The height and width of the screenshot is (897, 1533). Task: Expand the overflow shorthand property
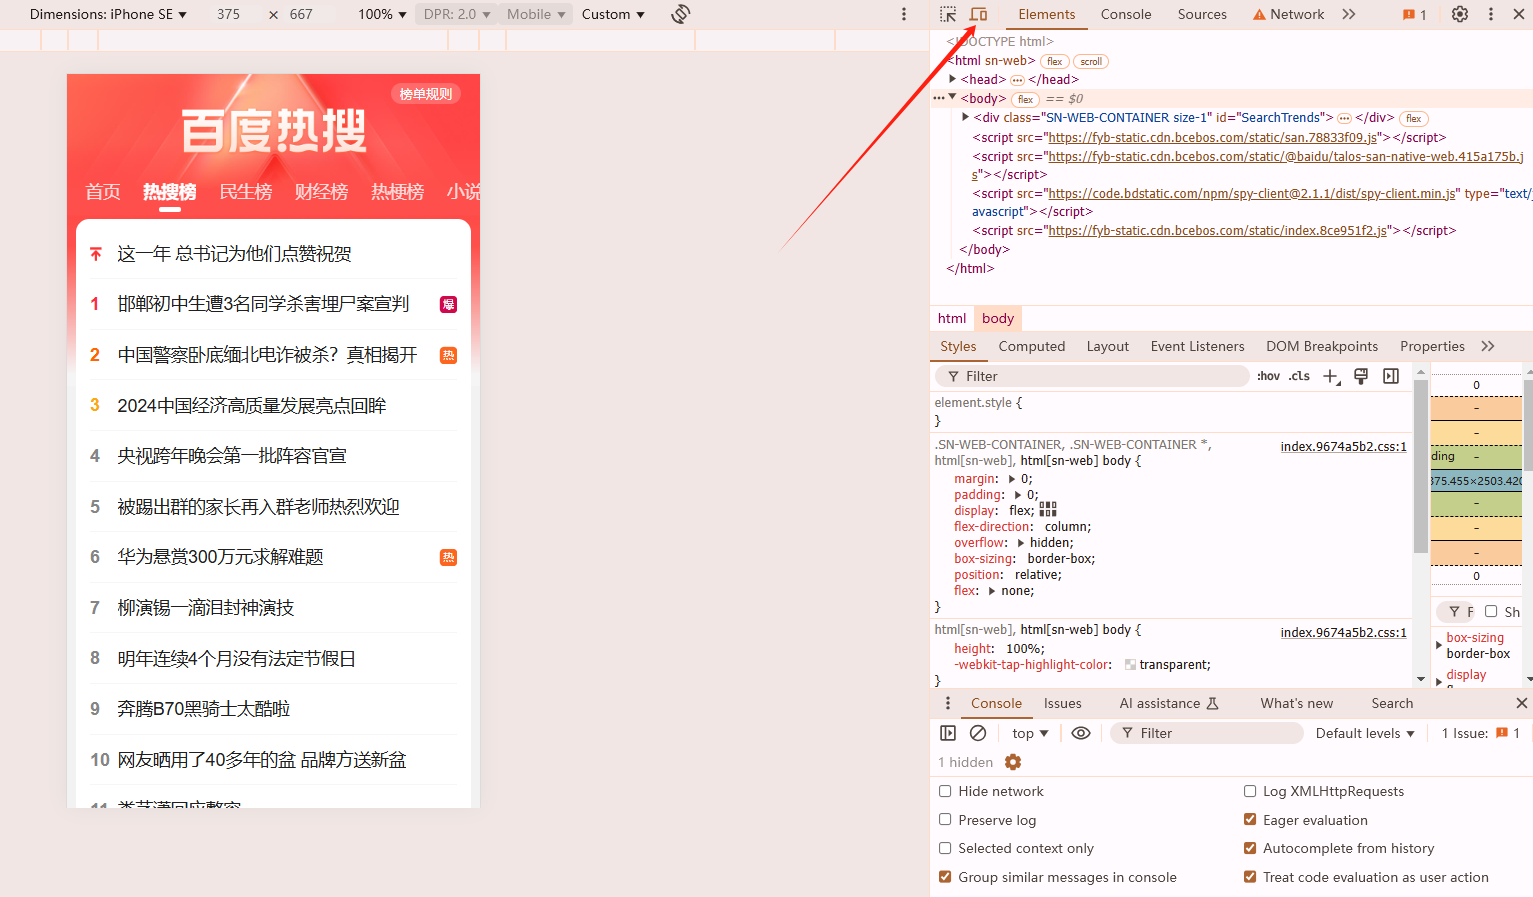click(1021, 543)
